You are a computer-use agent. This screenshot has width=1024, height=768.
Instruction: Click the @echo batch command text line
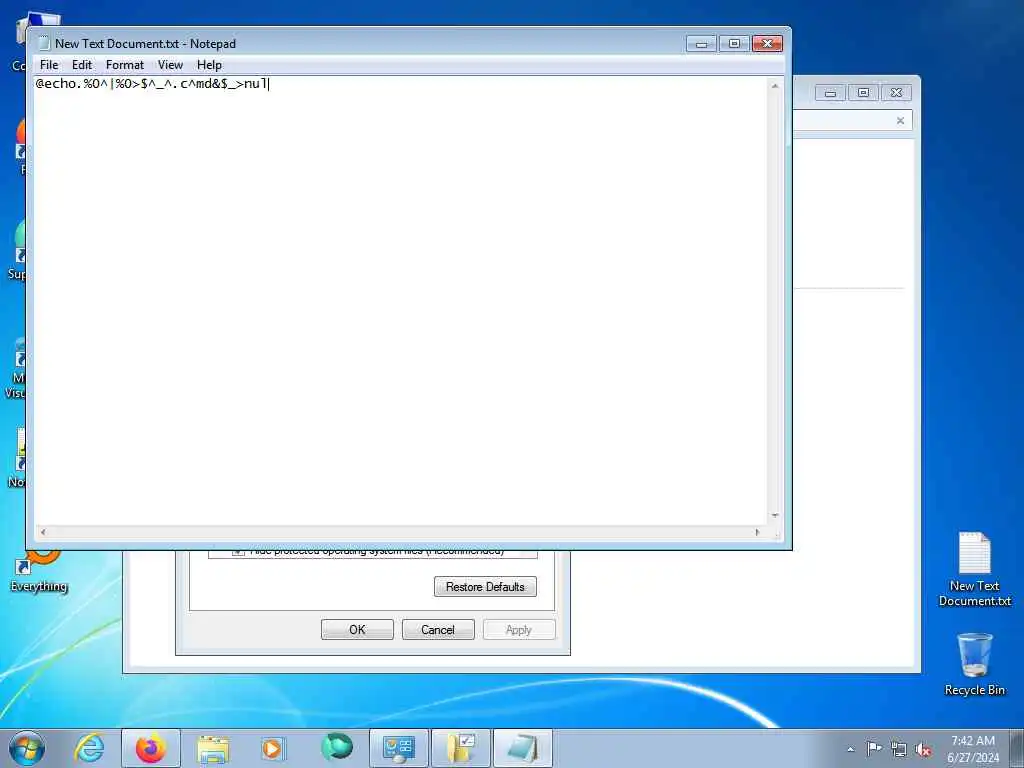[152, 84]
